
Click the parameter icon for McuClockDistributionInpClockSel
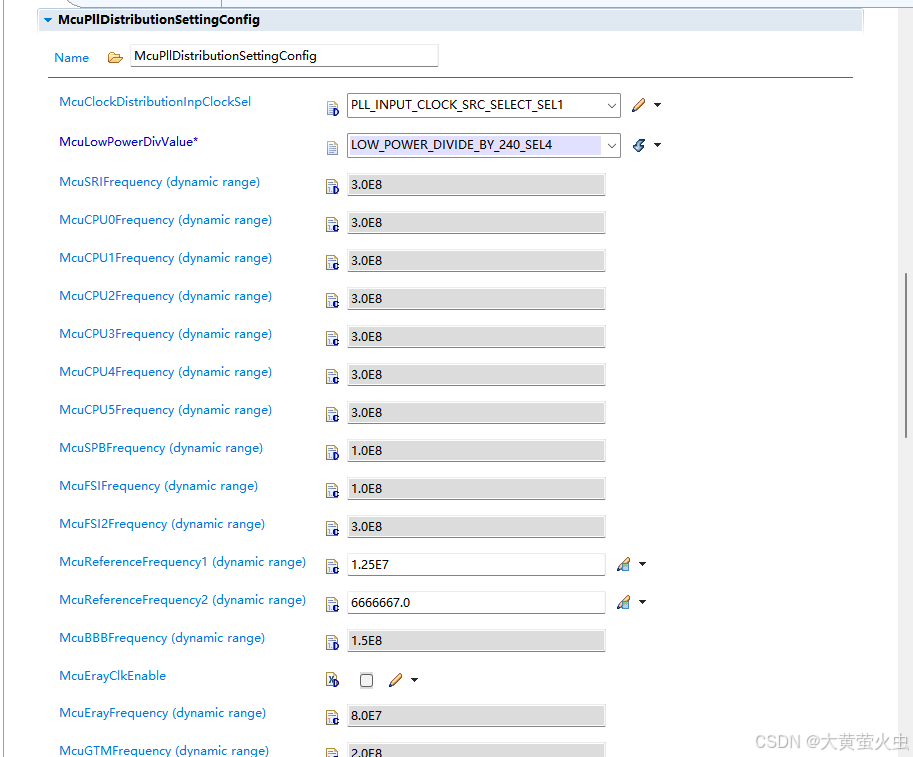pos(332,108)
